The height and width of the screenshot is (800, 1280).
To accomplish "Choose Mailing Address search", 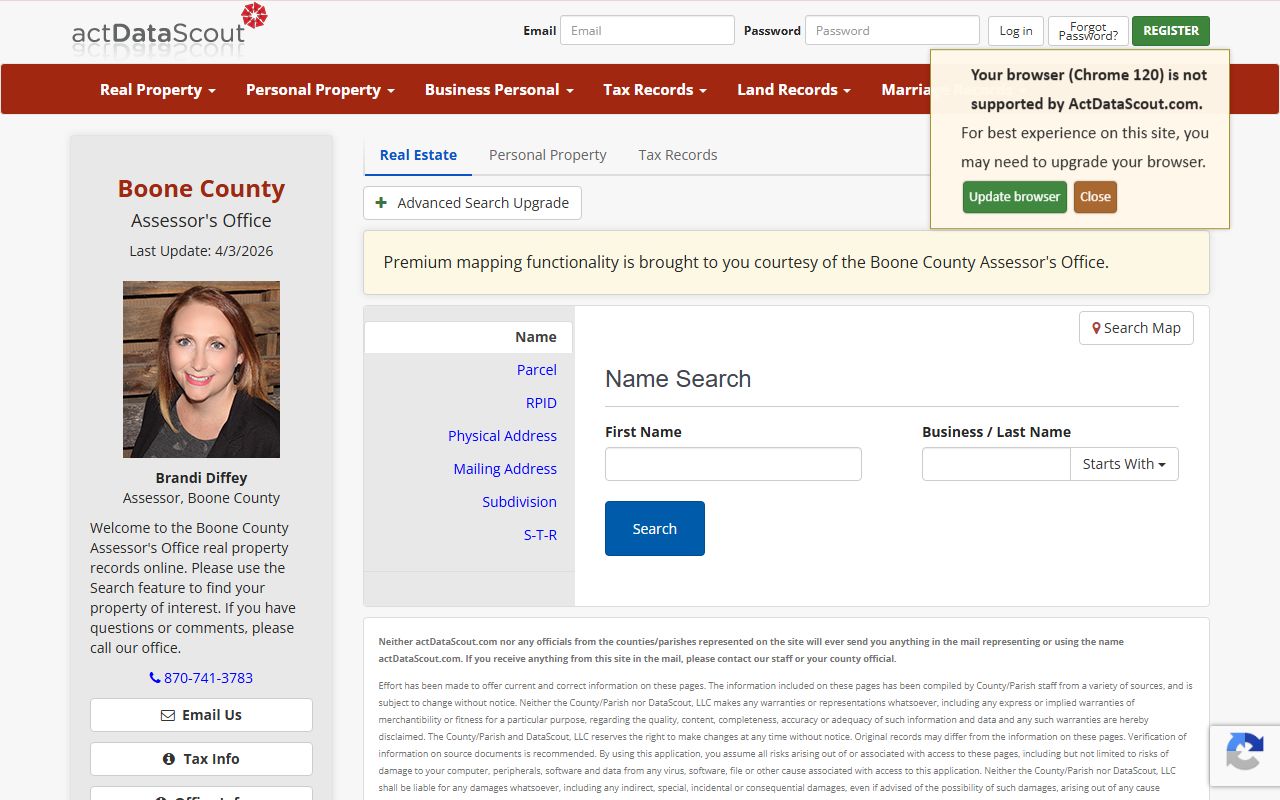I will [x=505, y=469].
